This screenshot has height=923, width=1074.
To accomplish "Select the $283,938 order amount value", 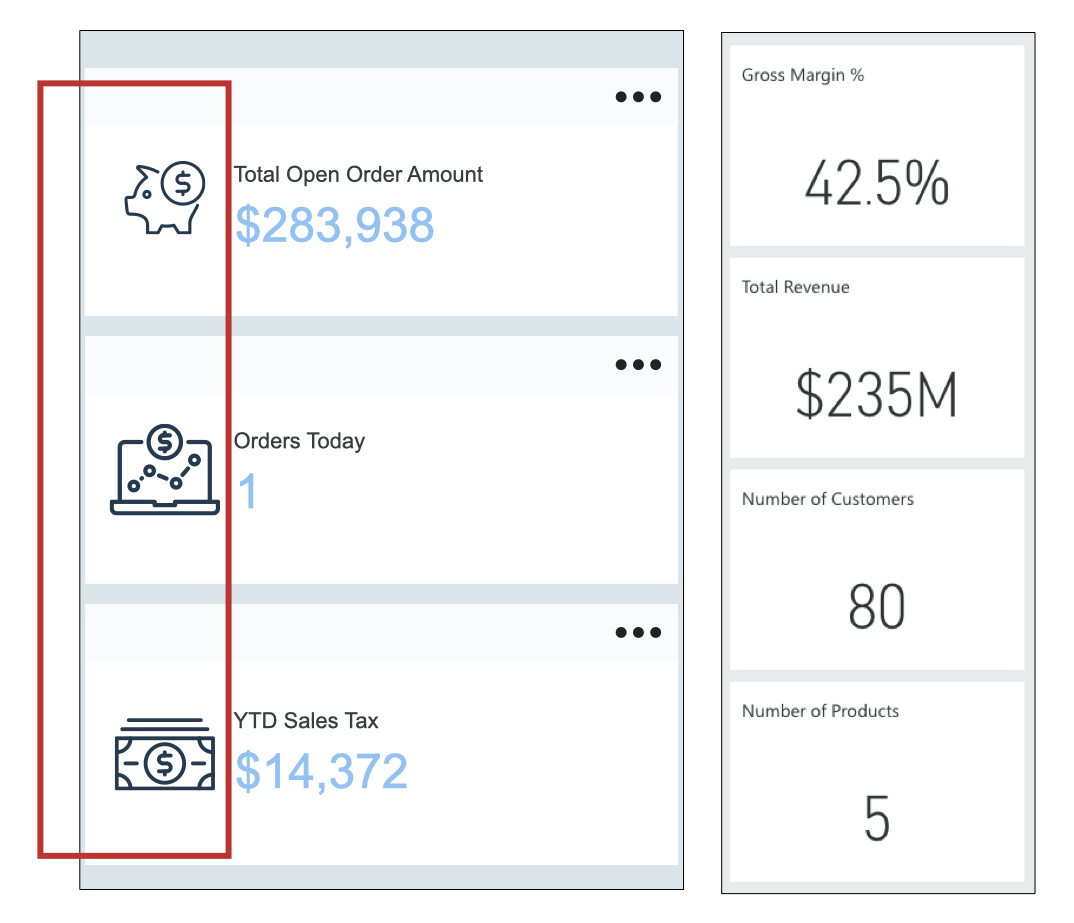I will 334,225.
